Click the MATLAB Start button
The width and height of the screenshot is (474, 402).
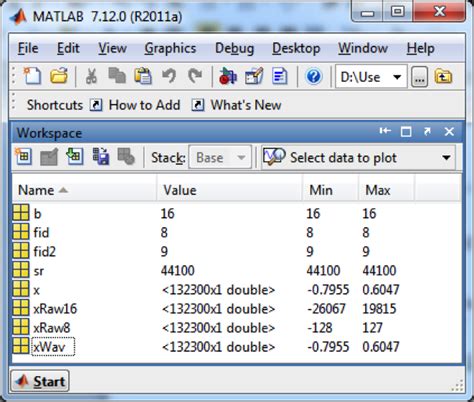click(x=40, y=381)
